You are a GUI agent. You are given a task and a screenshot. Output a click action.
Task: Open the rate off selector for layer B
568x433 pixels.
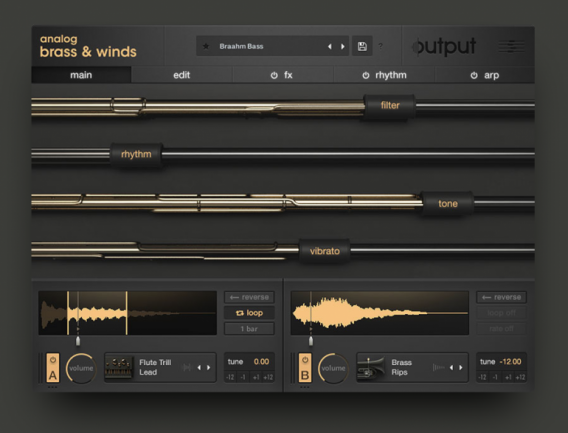(501, 329)
